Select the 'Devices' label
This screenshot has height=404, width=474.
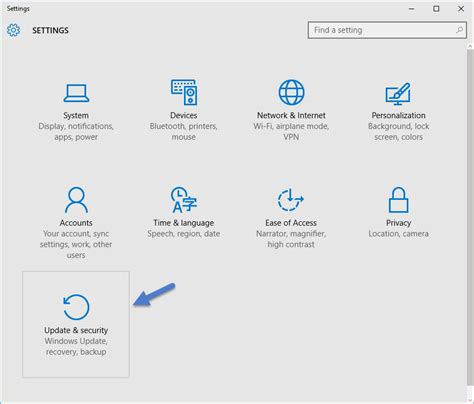[184, 115]
